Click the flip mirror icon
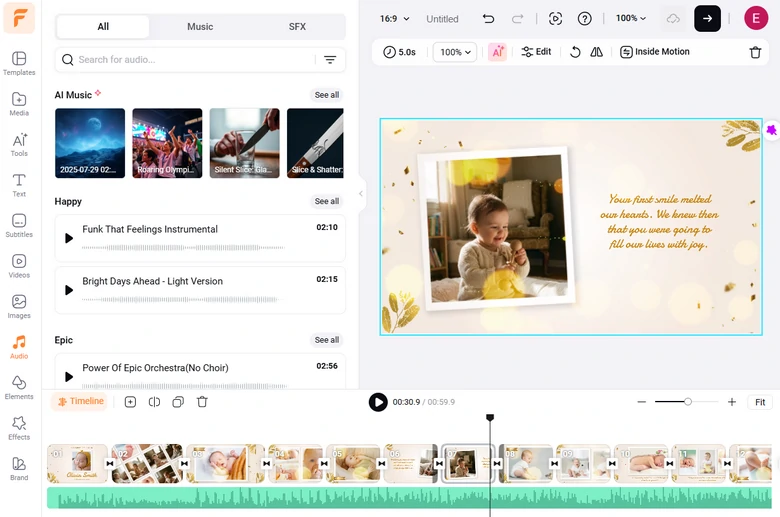 (597, 52)
